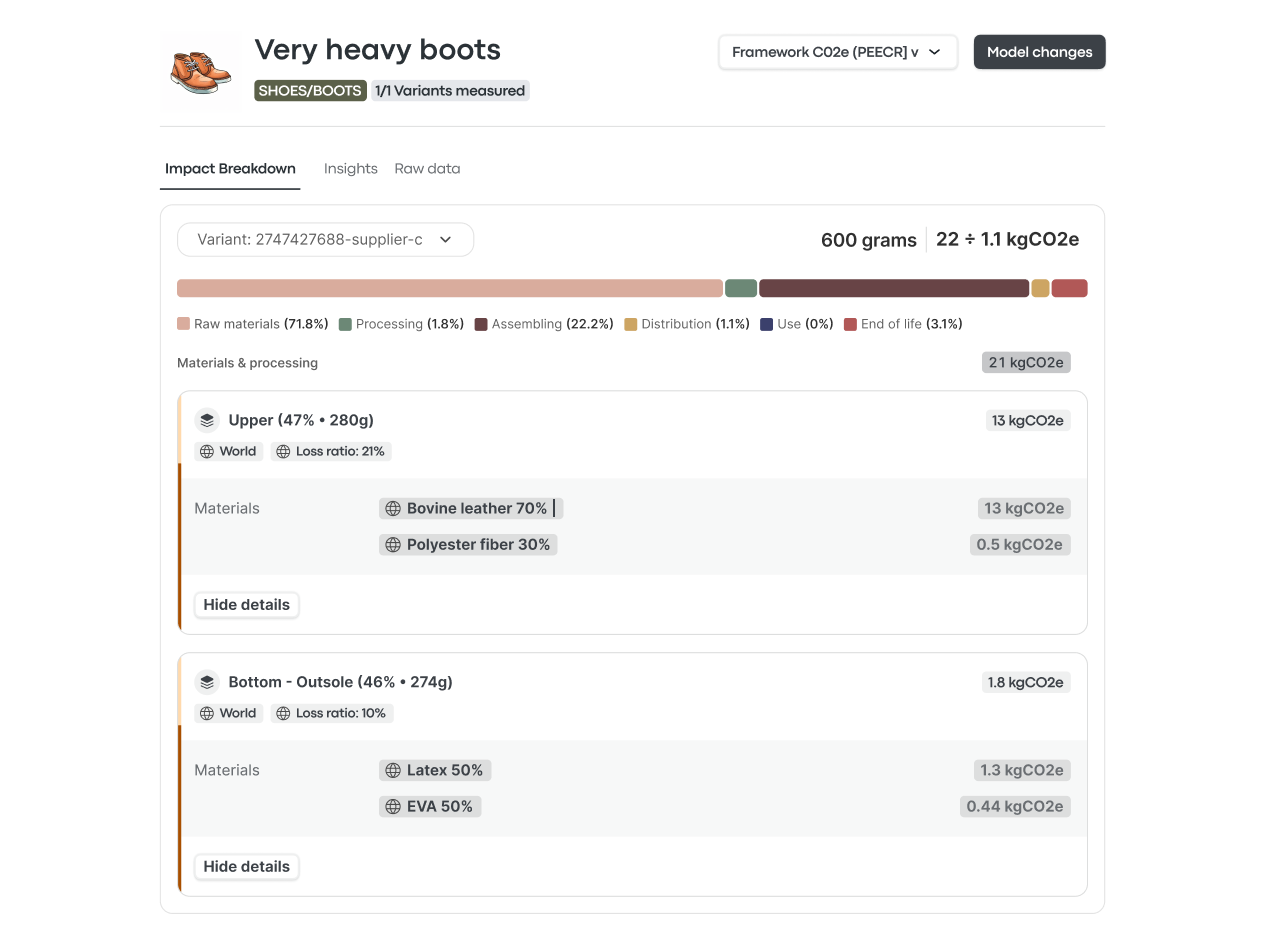Click the globe icon on the World badge
Image resolution: width=1265 pixels, height=946 pixels.
coord(208,451)
